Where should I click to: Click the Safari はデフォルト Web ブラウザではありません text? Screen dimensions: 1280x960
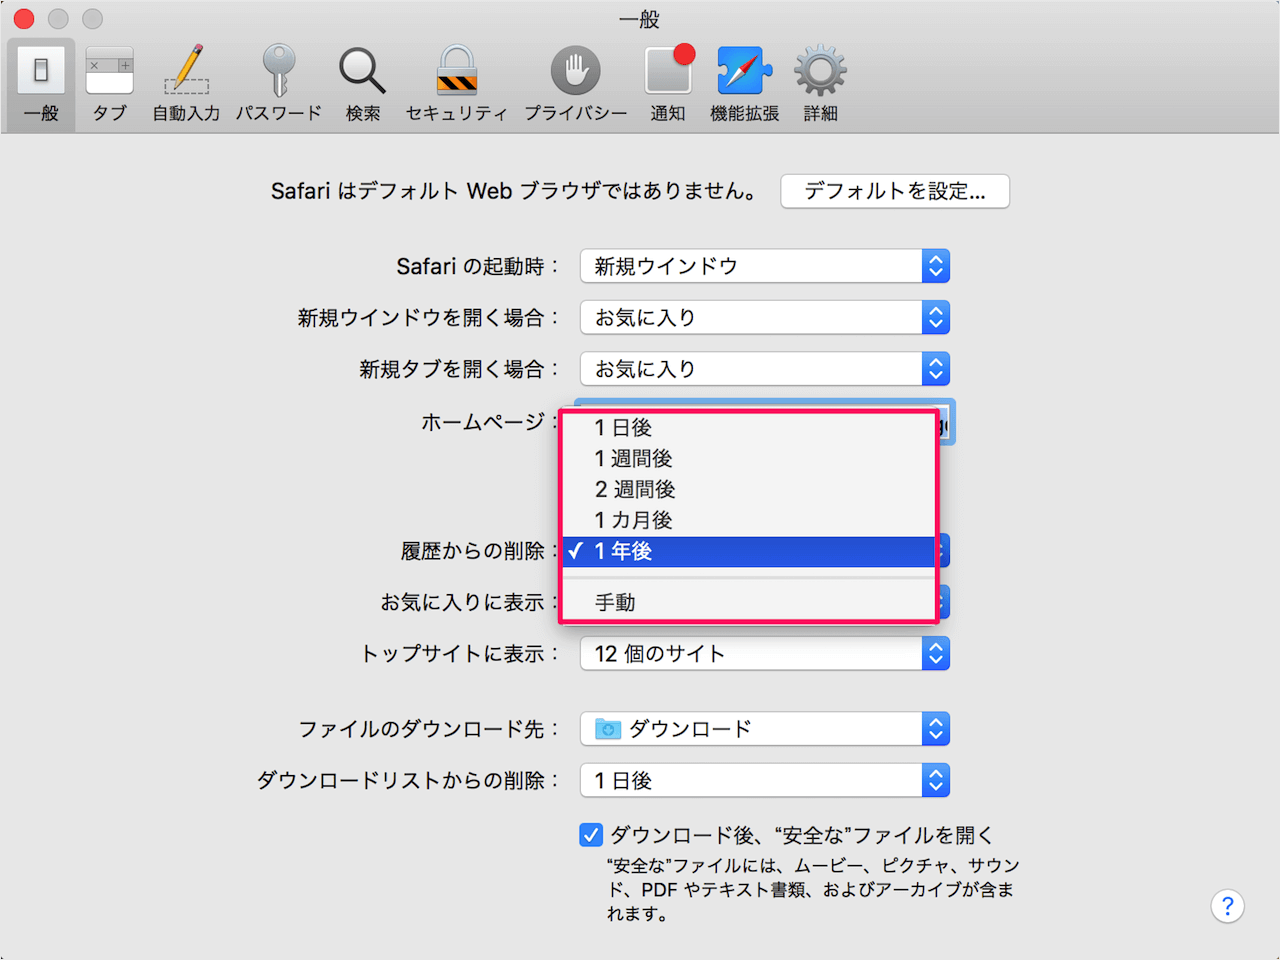514,191
